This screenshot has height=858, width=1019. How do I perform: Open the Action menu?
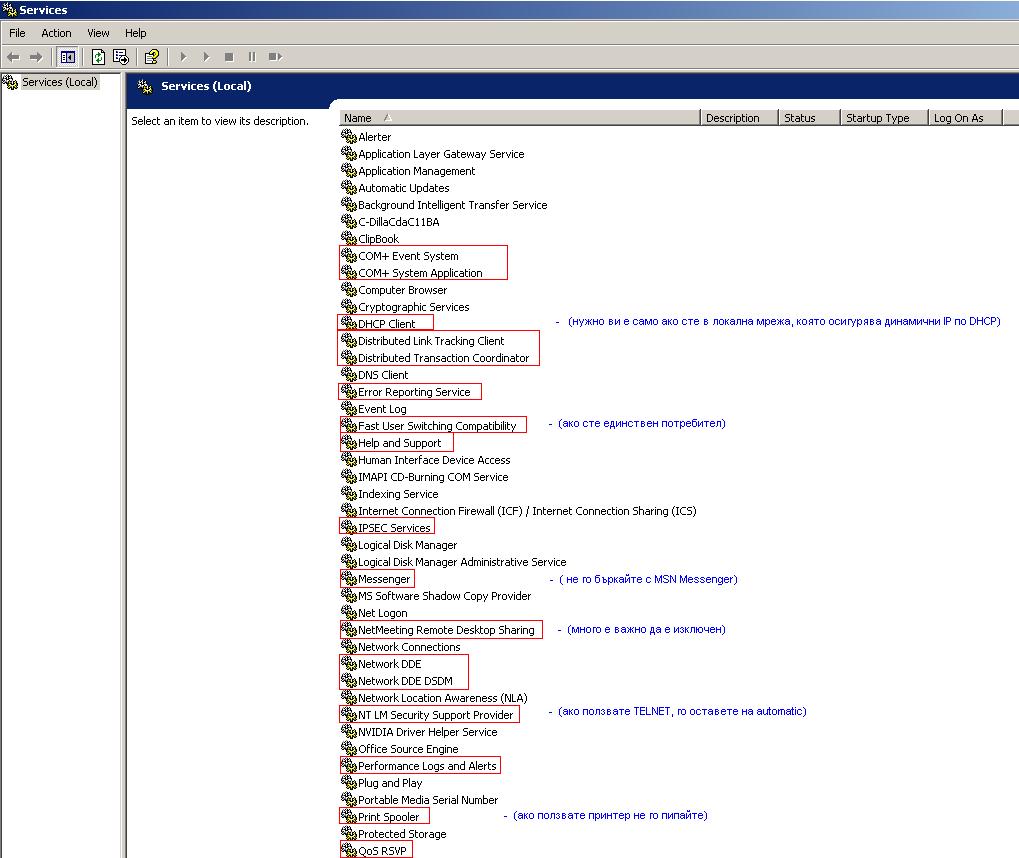point(56,33)
